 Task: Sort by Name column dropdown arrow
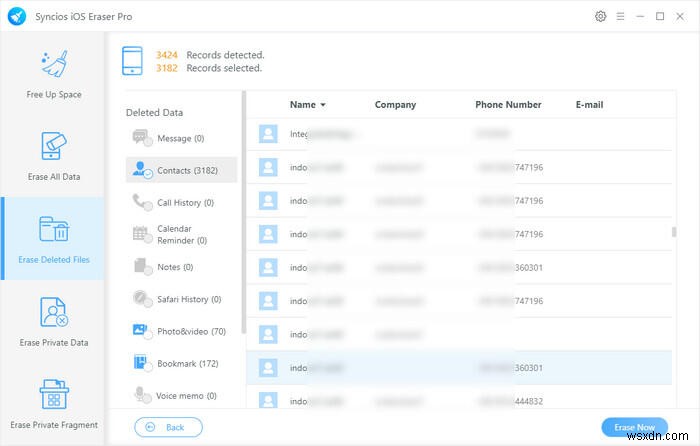pos(323,105)
